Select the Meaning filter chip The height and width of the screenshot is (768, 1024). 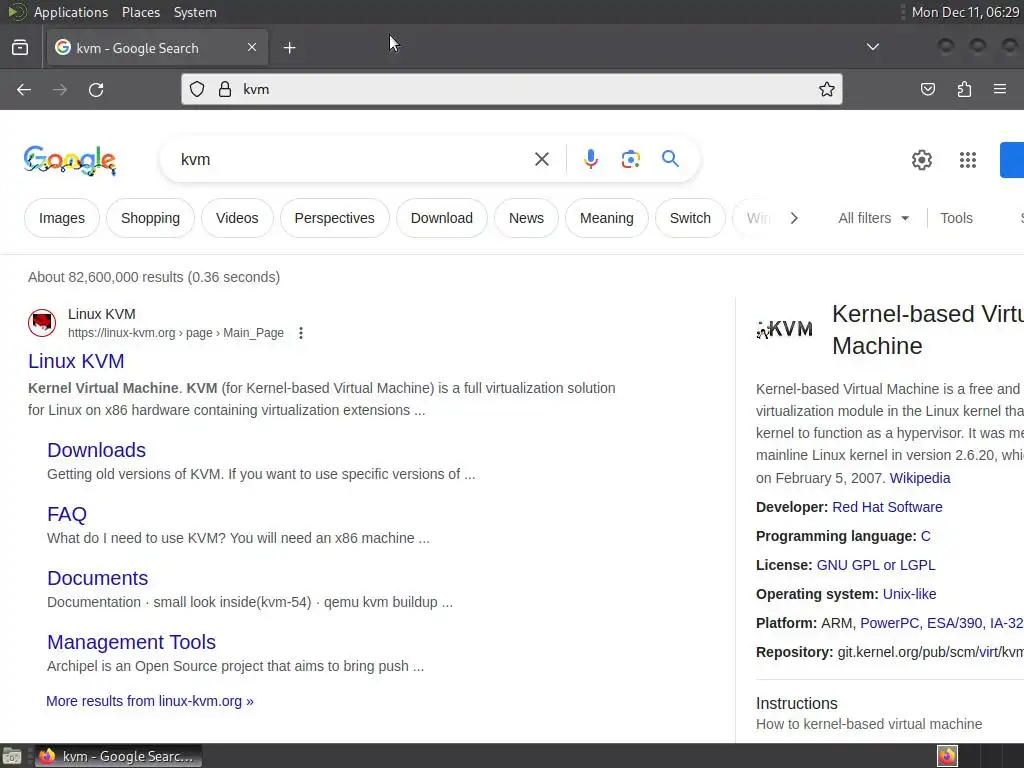click(607, 218)
